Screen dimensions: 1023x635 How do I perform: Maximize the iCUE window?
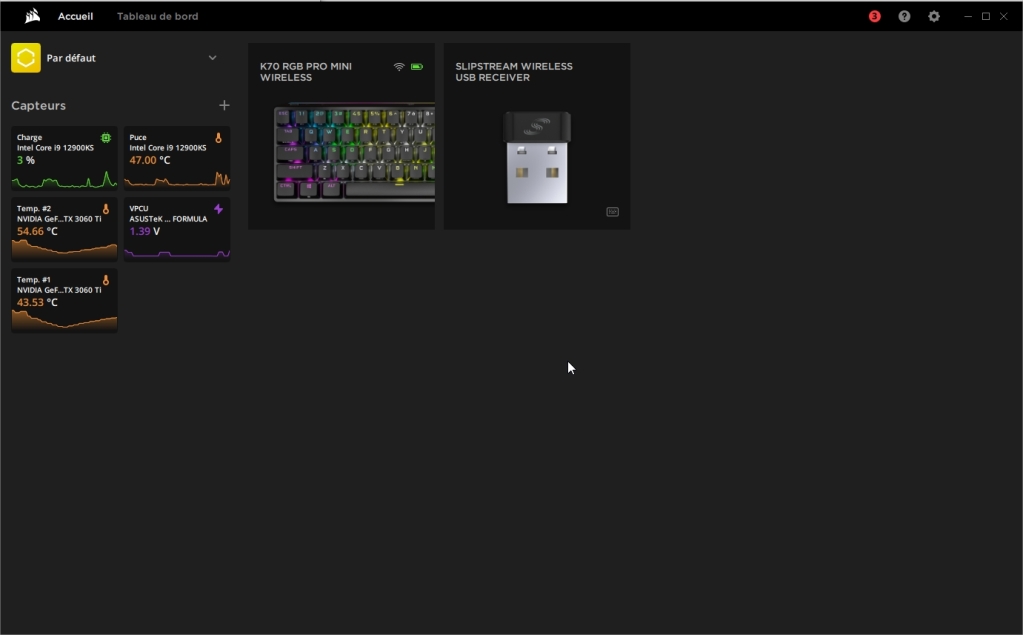tap(986, 16)
